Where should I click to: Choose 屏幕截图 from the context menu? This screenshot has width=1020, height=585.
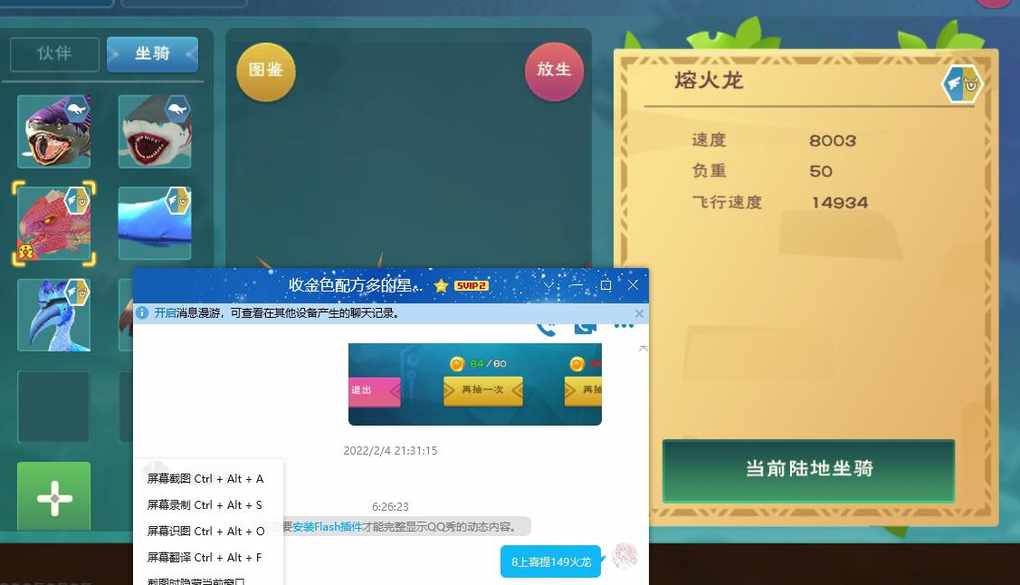205,479
